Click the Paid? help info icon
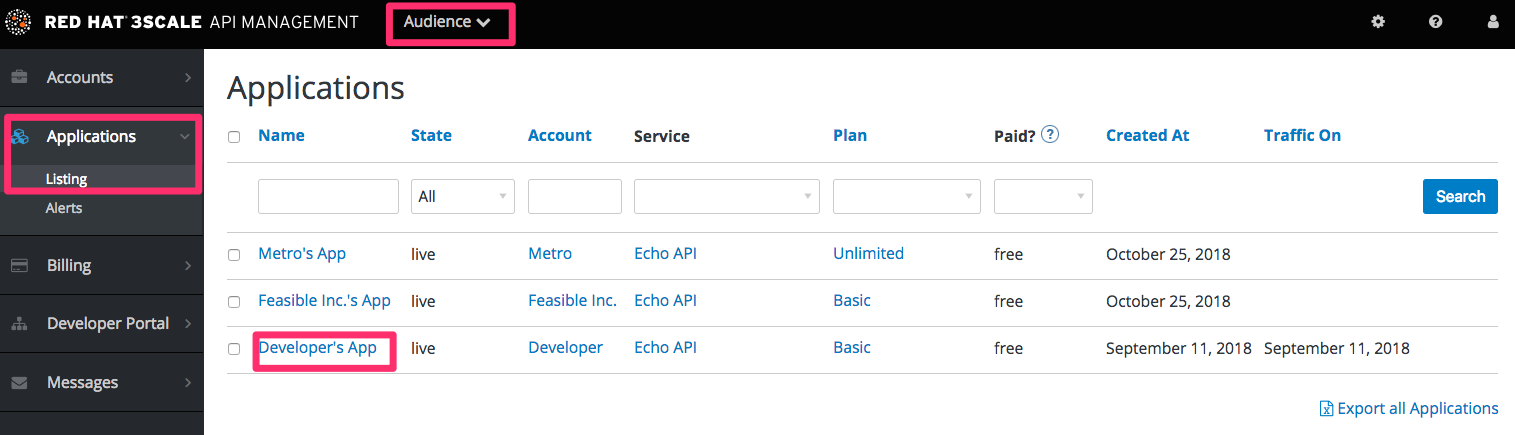The width and height of the screenshot is (1515, 435). pyautogui.click(x=1050, y=134)
